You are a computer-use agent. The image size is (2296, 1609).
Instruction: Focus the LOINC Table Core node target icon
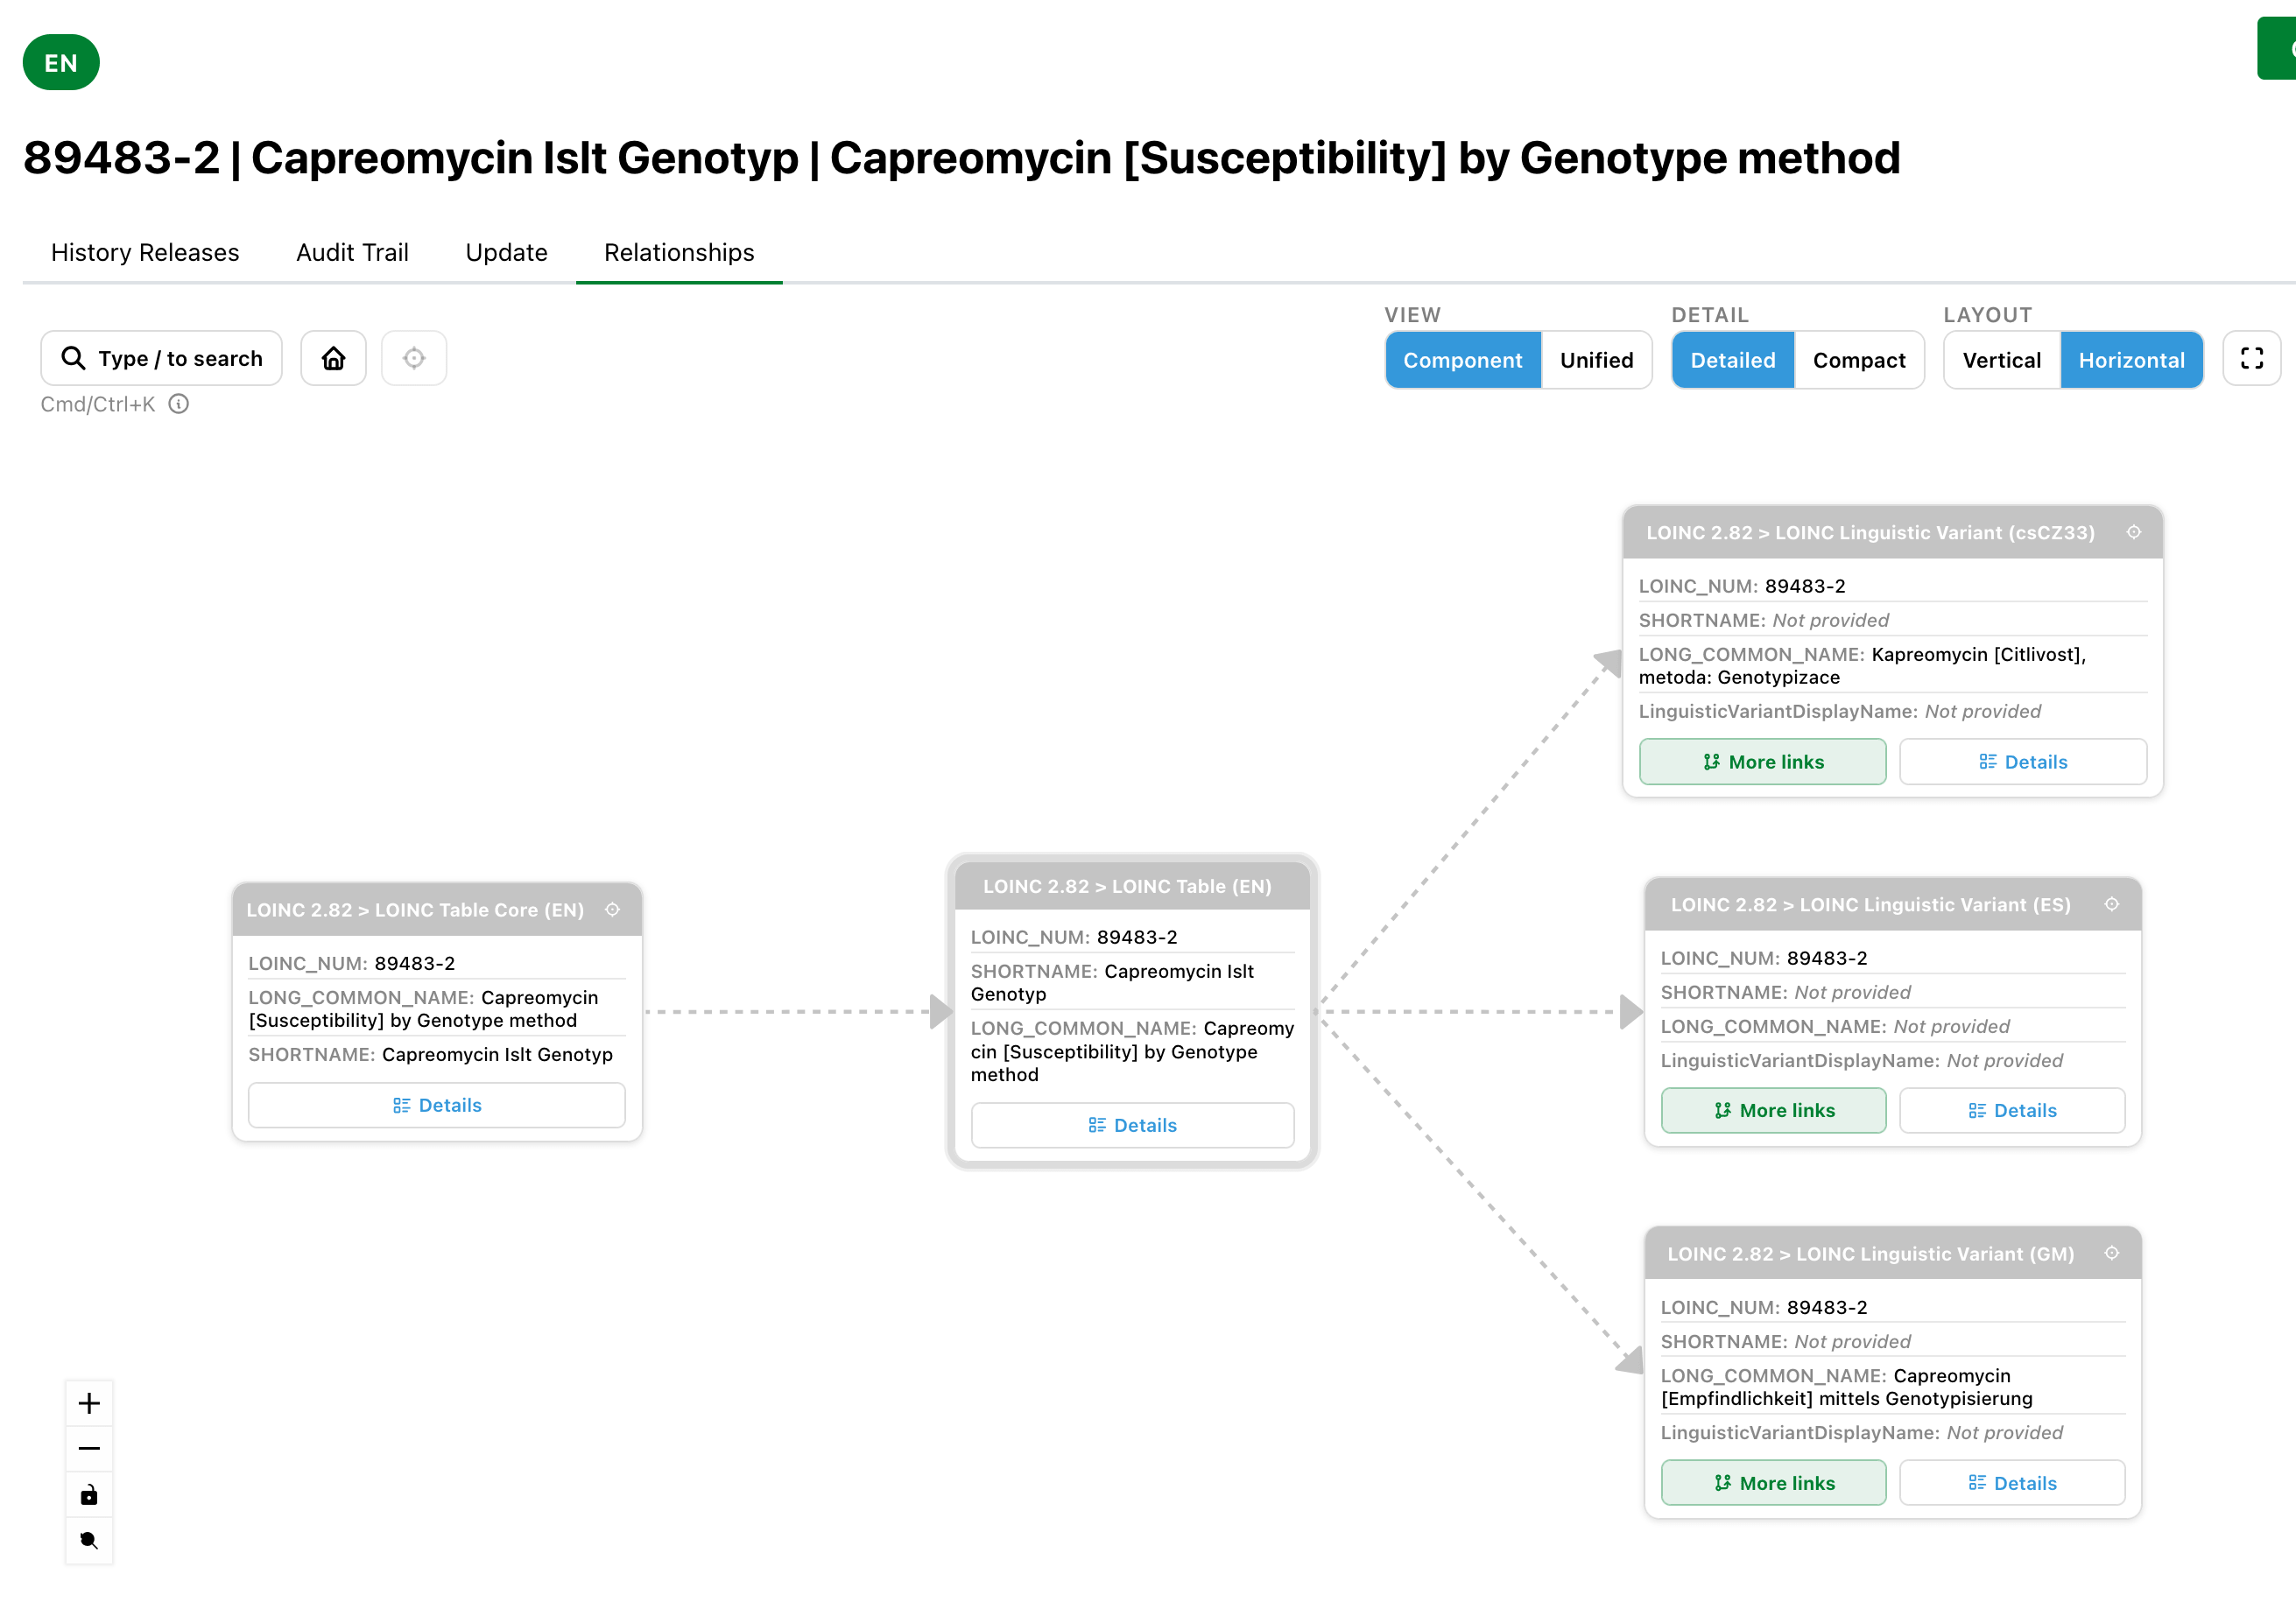(612, 909)
